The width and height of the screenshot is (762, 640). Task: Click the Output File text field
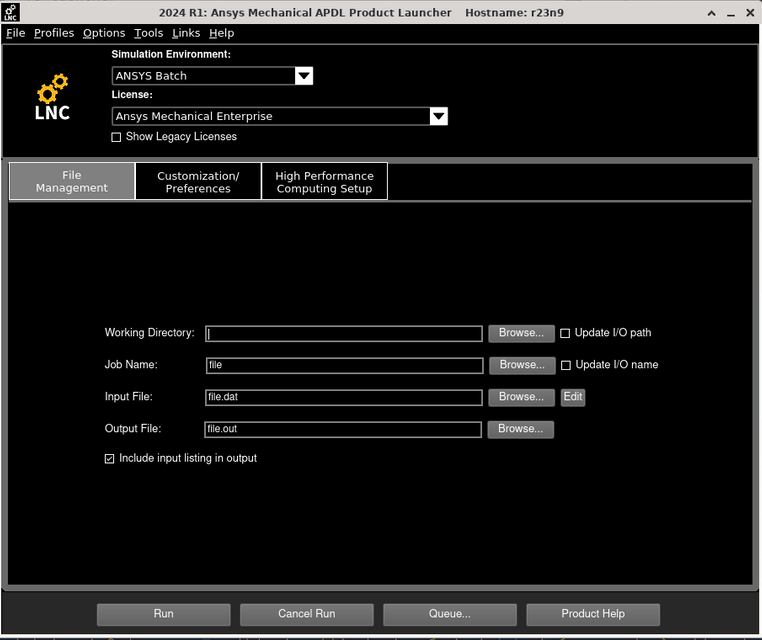[x=344, y=430]
